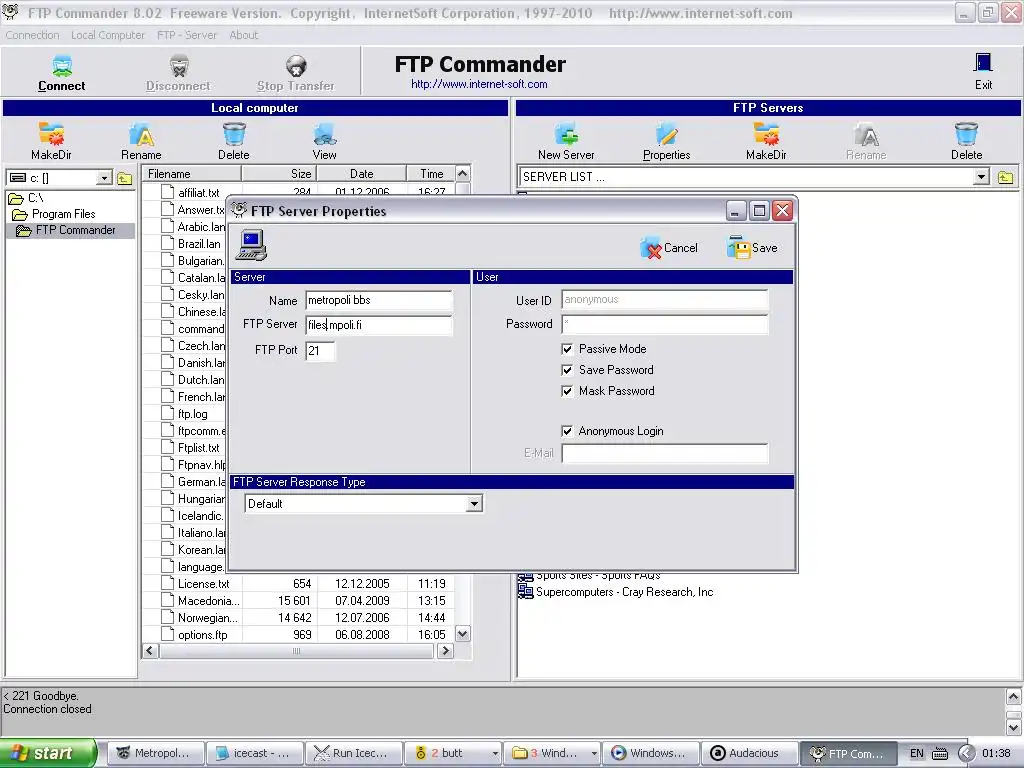The image size is (1024, 768).
Task: Click the up-folder icon next to local drive selector
Action: (125, 178)
